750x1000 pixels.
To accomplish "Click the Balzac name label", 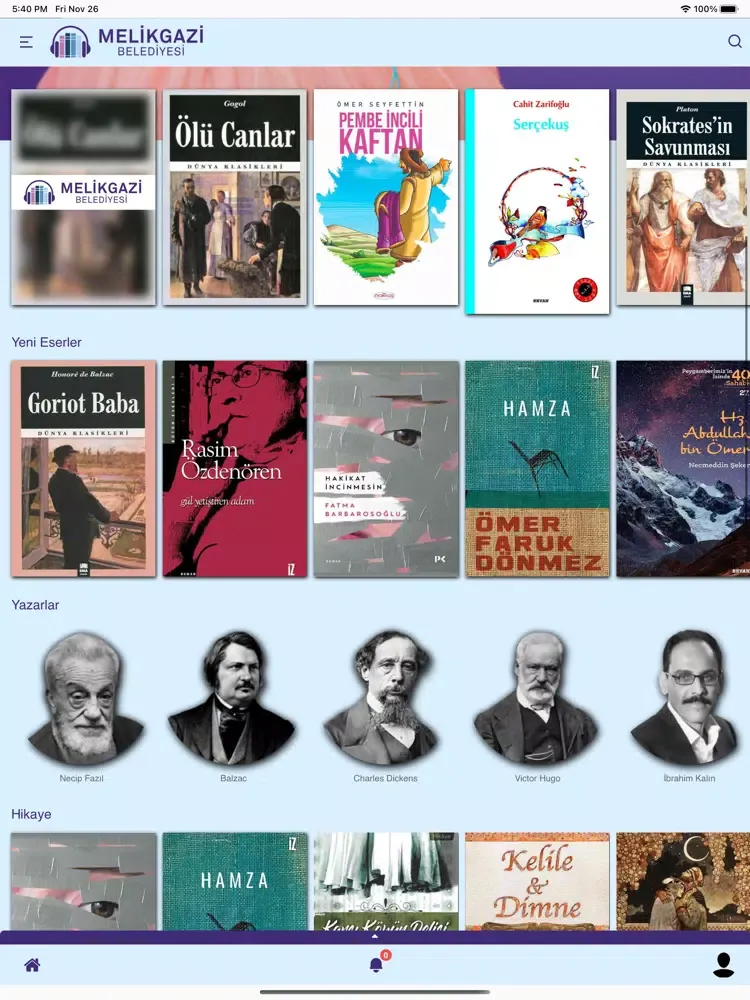I will click(233, 778).
